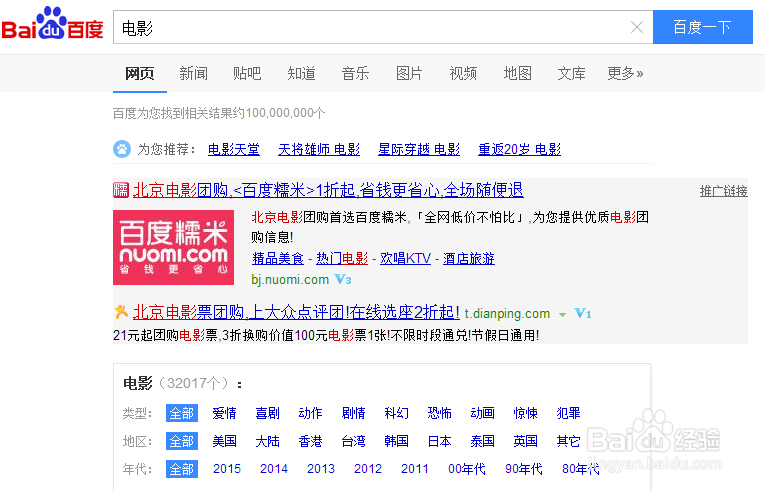Screen dimensions: 765x491
Task: Filter region by 台湾
Action: 354,441
